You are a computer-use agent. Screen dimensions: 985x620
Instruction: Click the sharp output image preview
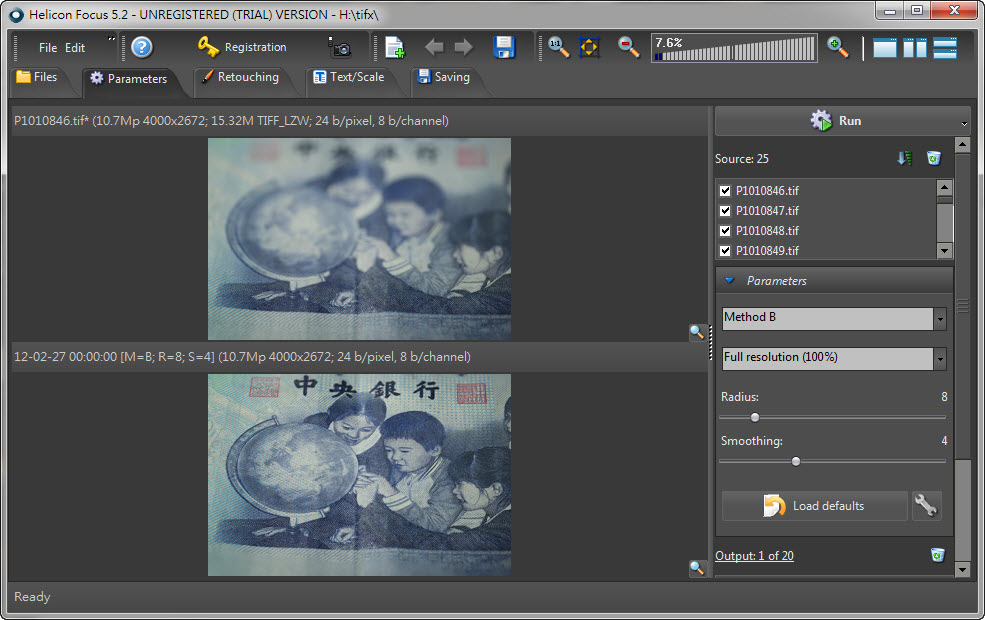[359, 475]
